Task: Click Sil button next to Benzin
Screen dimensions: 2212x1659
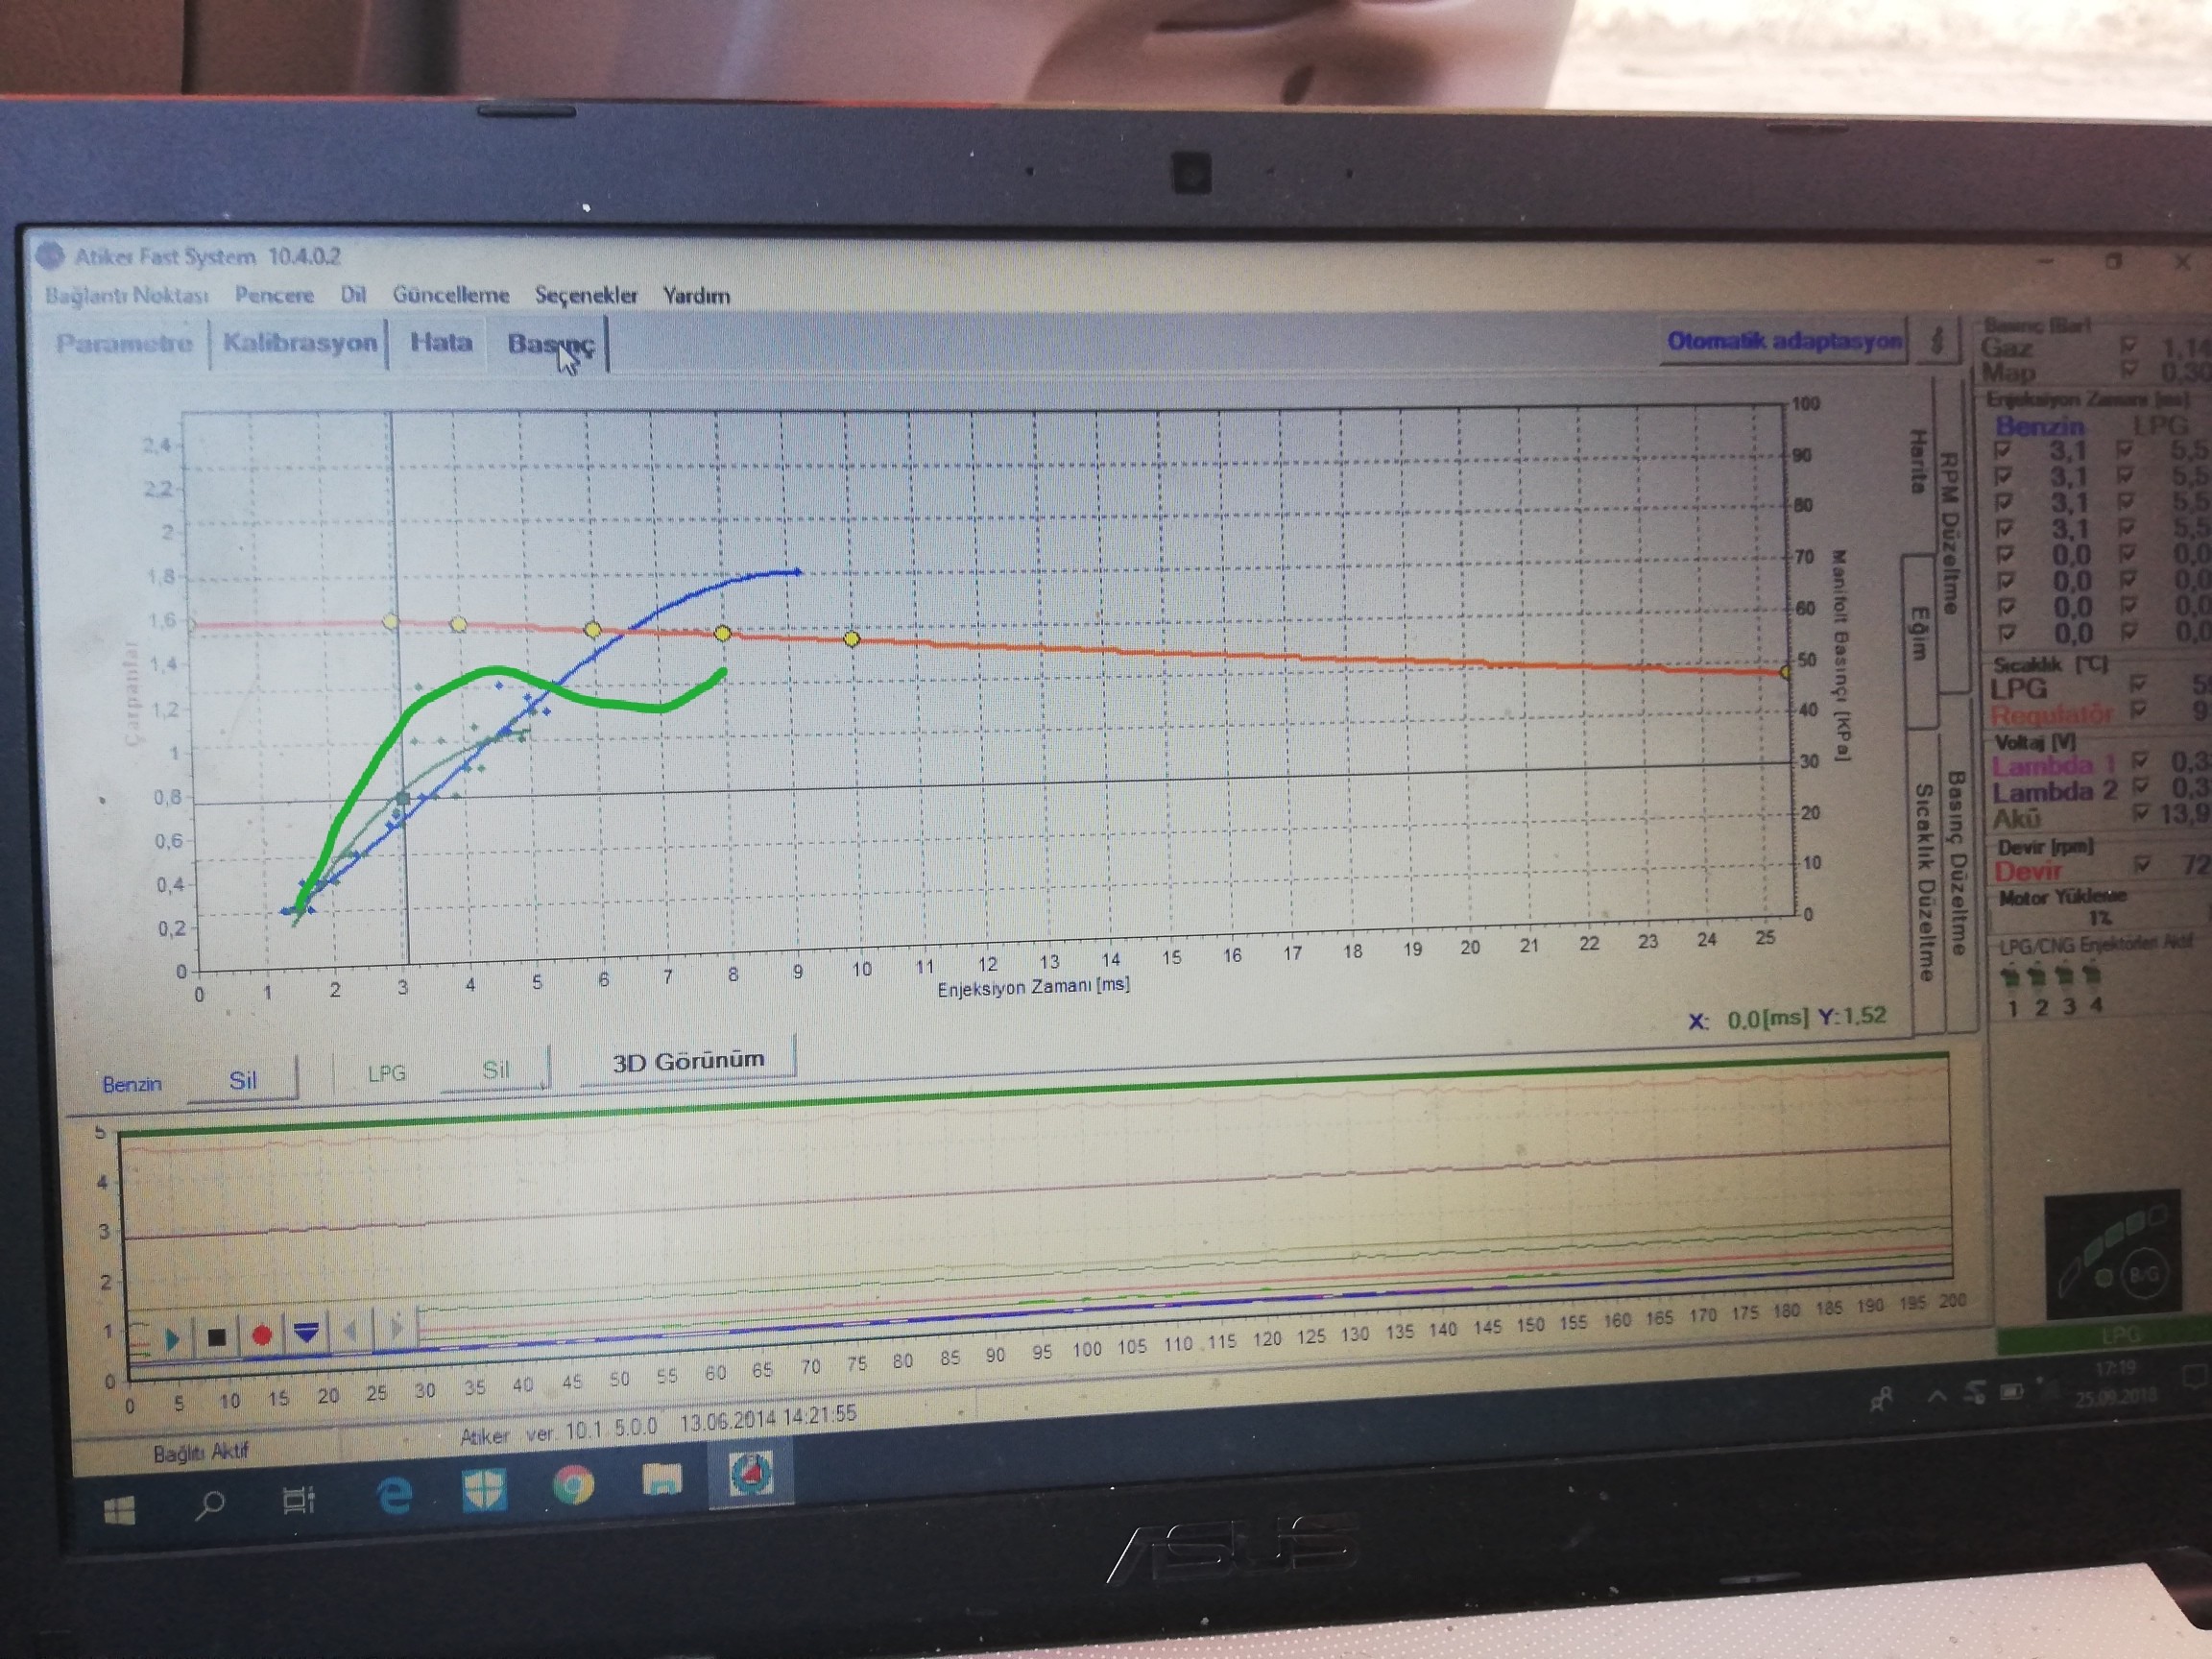Action: point(243,1081)
